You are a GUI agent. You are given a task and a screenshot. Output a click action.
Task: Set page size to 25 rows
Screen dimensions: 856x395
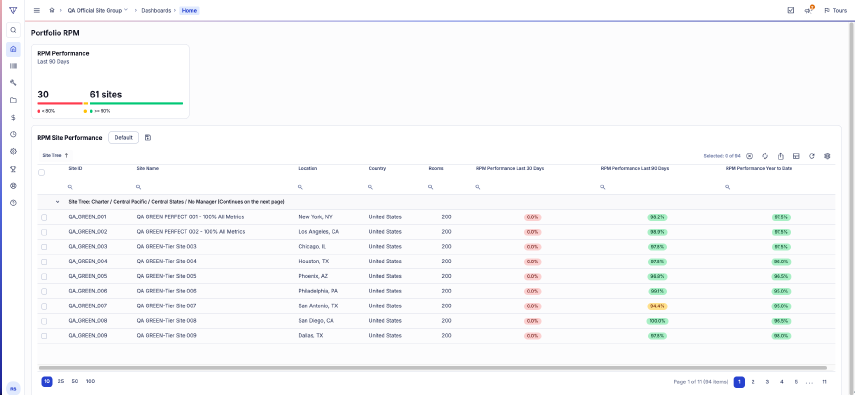(x=61, y=381)
